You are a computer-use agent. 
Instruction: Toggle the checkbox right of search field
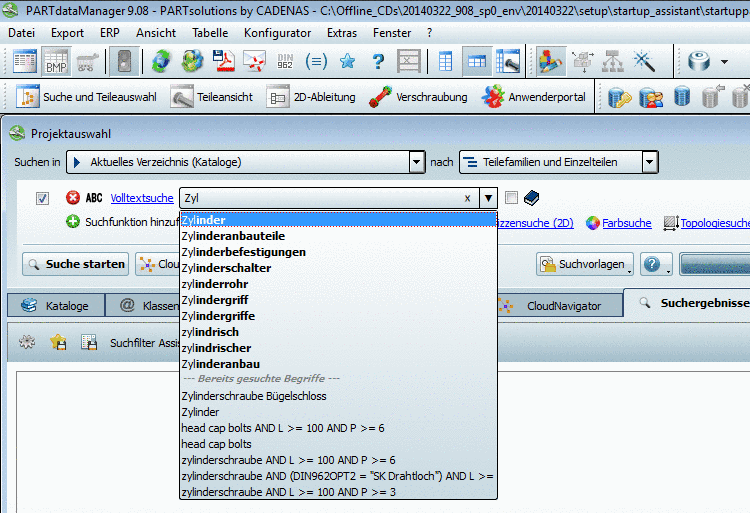click(x=511, y=197)
